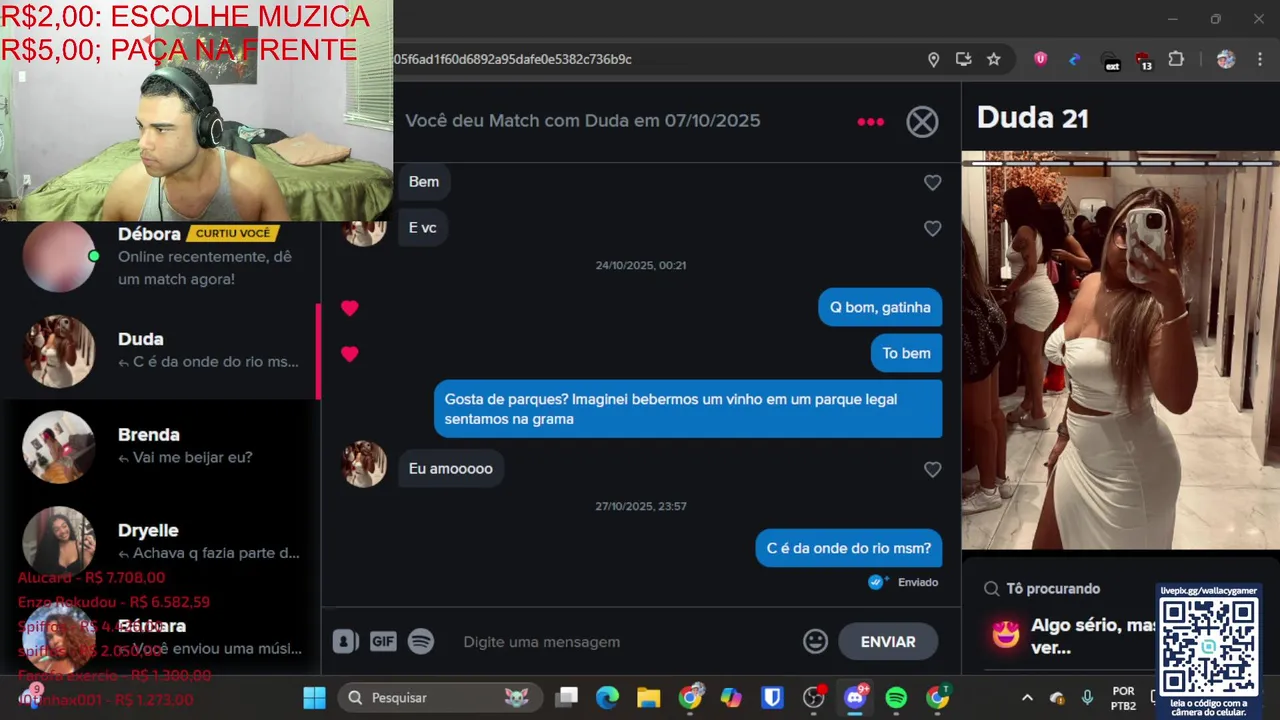This screenshot has height=720, width=1280.
Task: Close the Duda conversation with X icon
Action: (x=922, y=122)
